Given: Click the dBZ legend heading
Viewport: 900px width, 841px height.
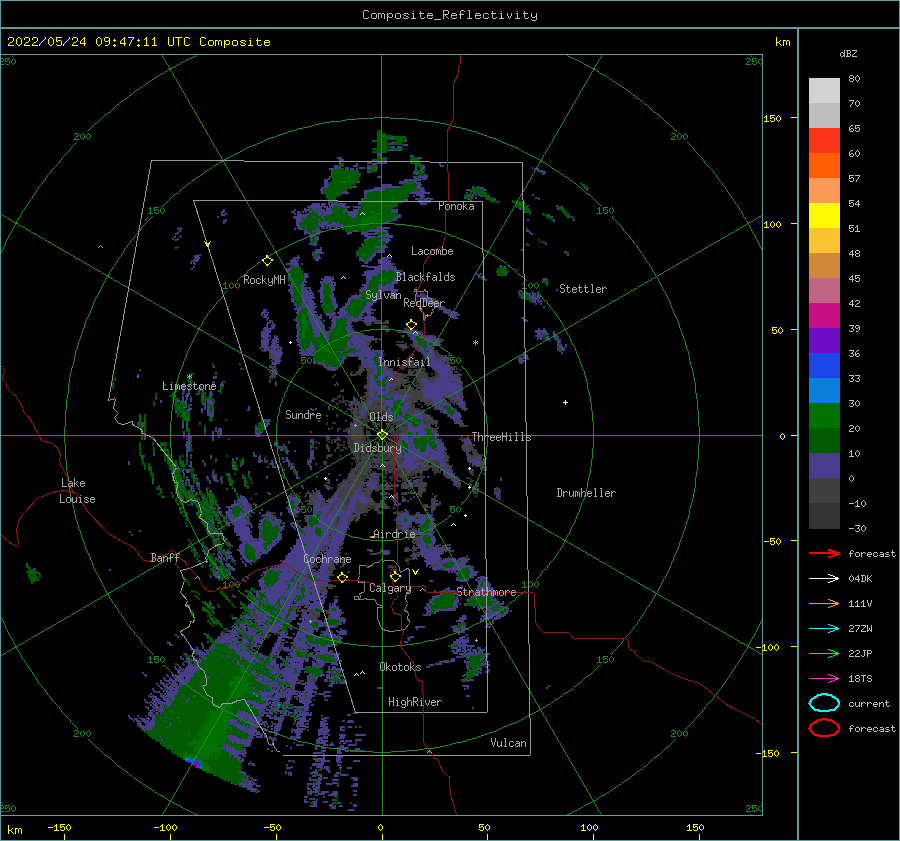Looking at the screenshot, I should (x=848, y=53).
